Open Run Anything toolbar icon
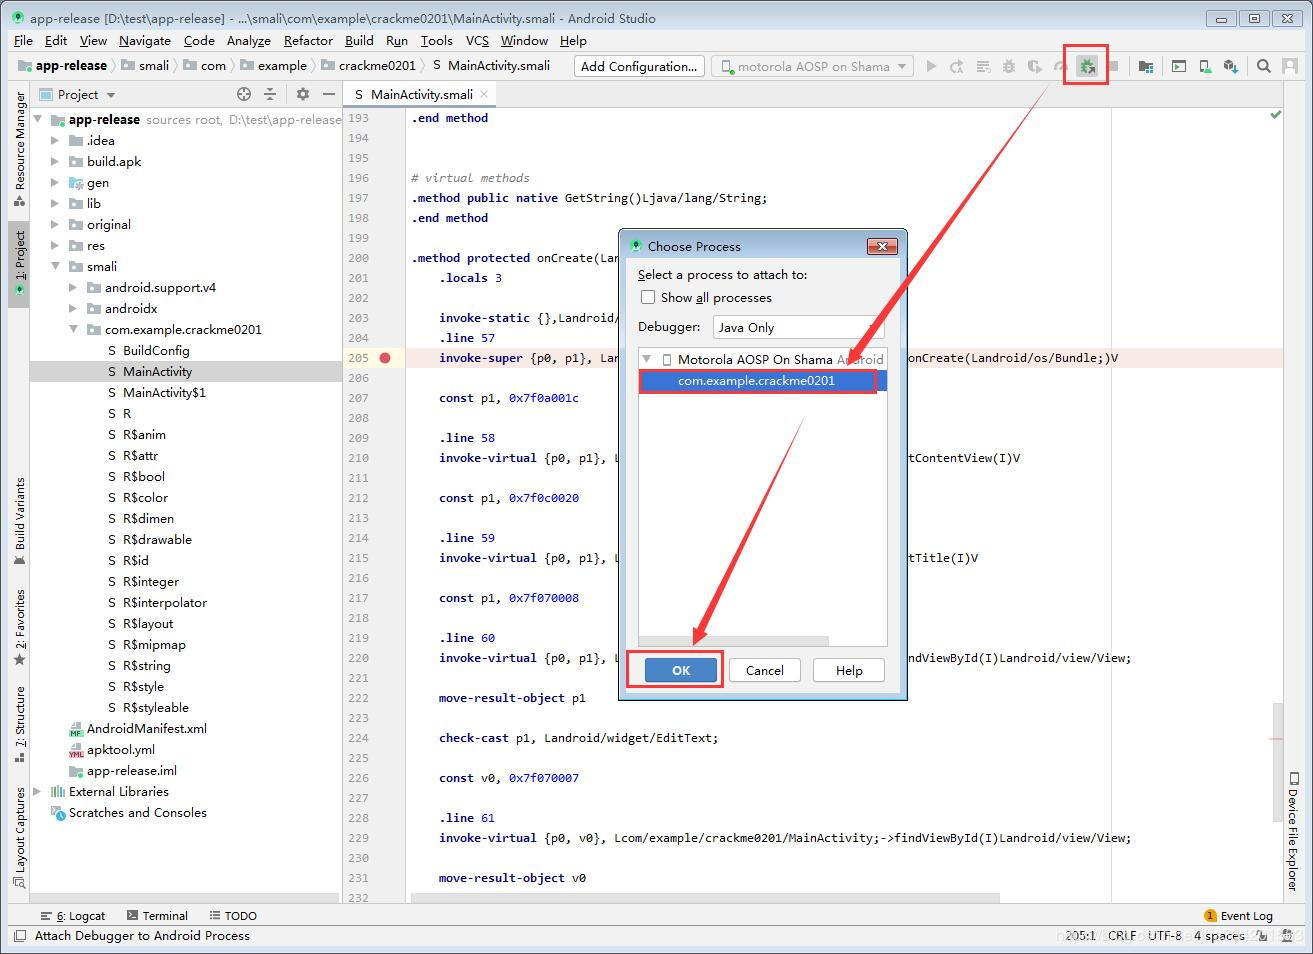This screenshot has width=1313, height=954. pos(1179,66)
